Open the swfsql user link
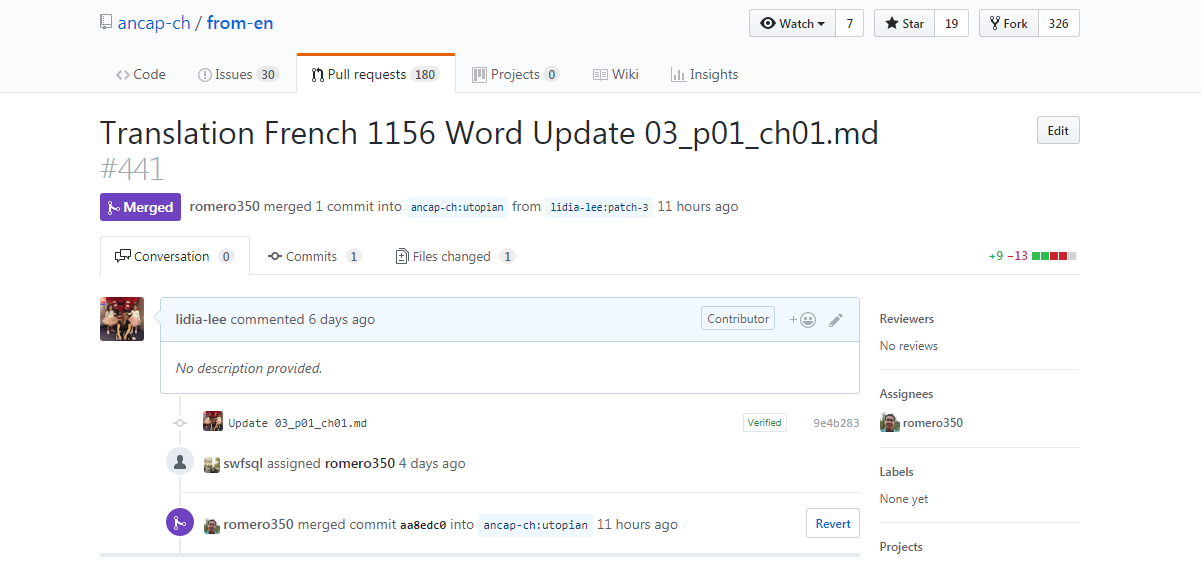The image size is (1201, 563). [x=243, y=463]
